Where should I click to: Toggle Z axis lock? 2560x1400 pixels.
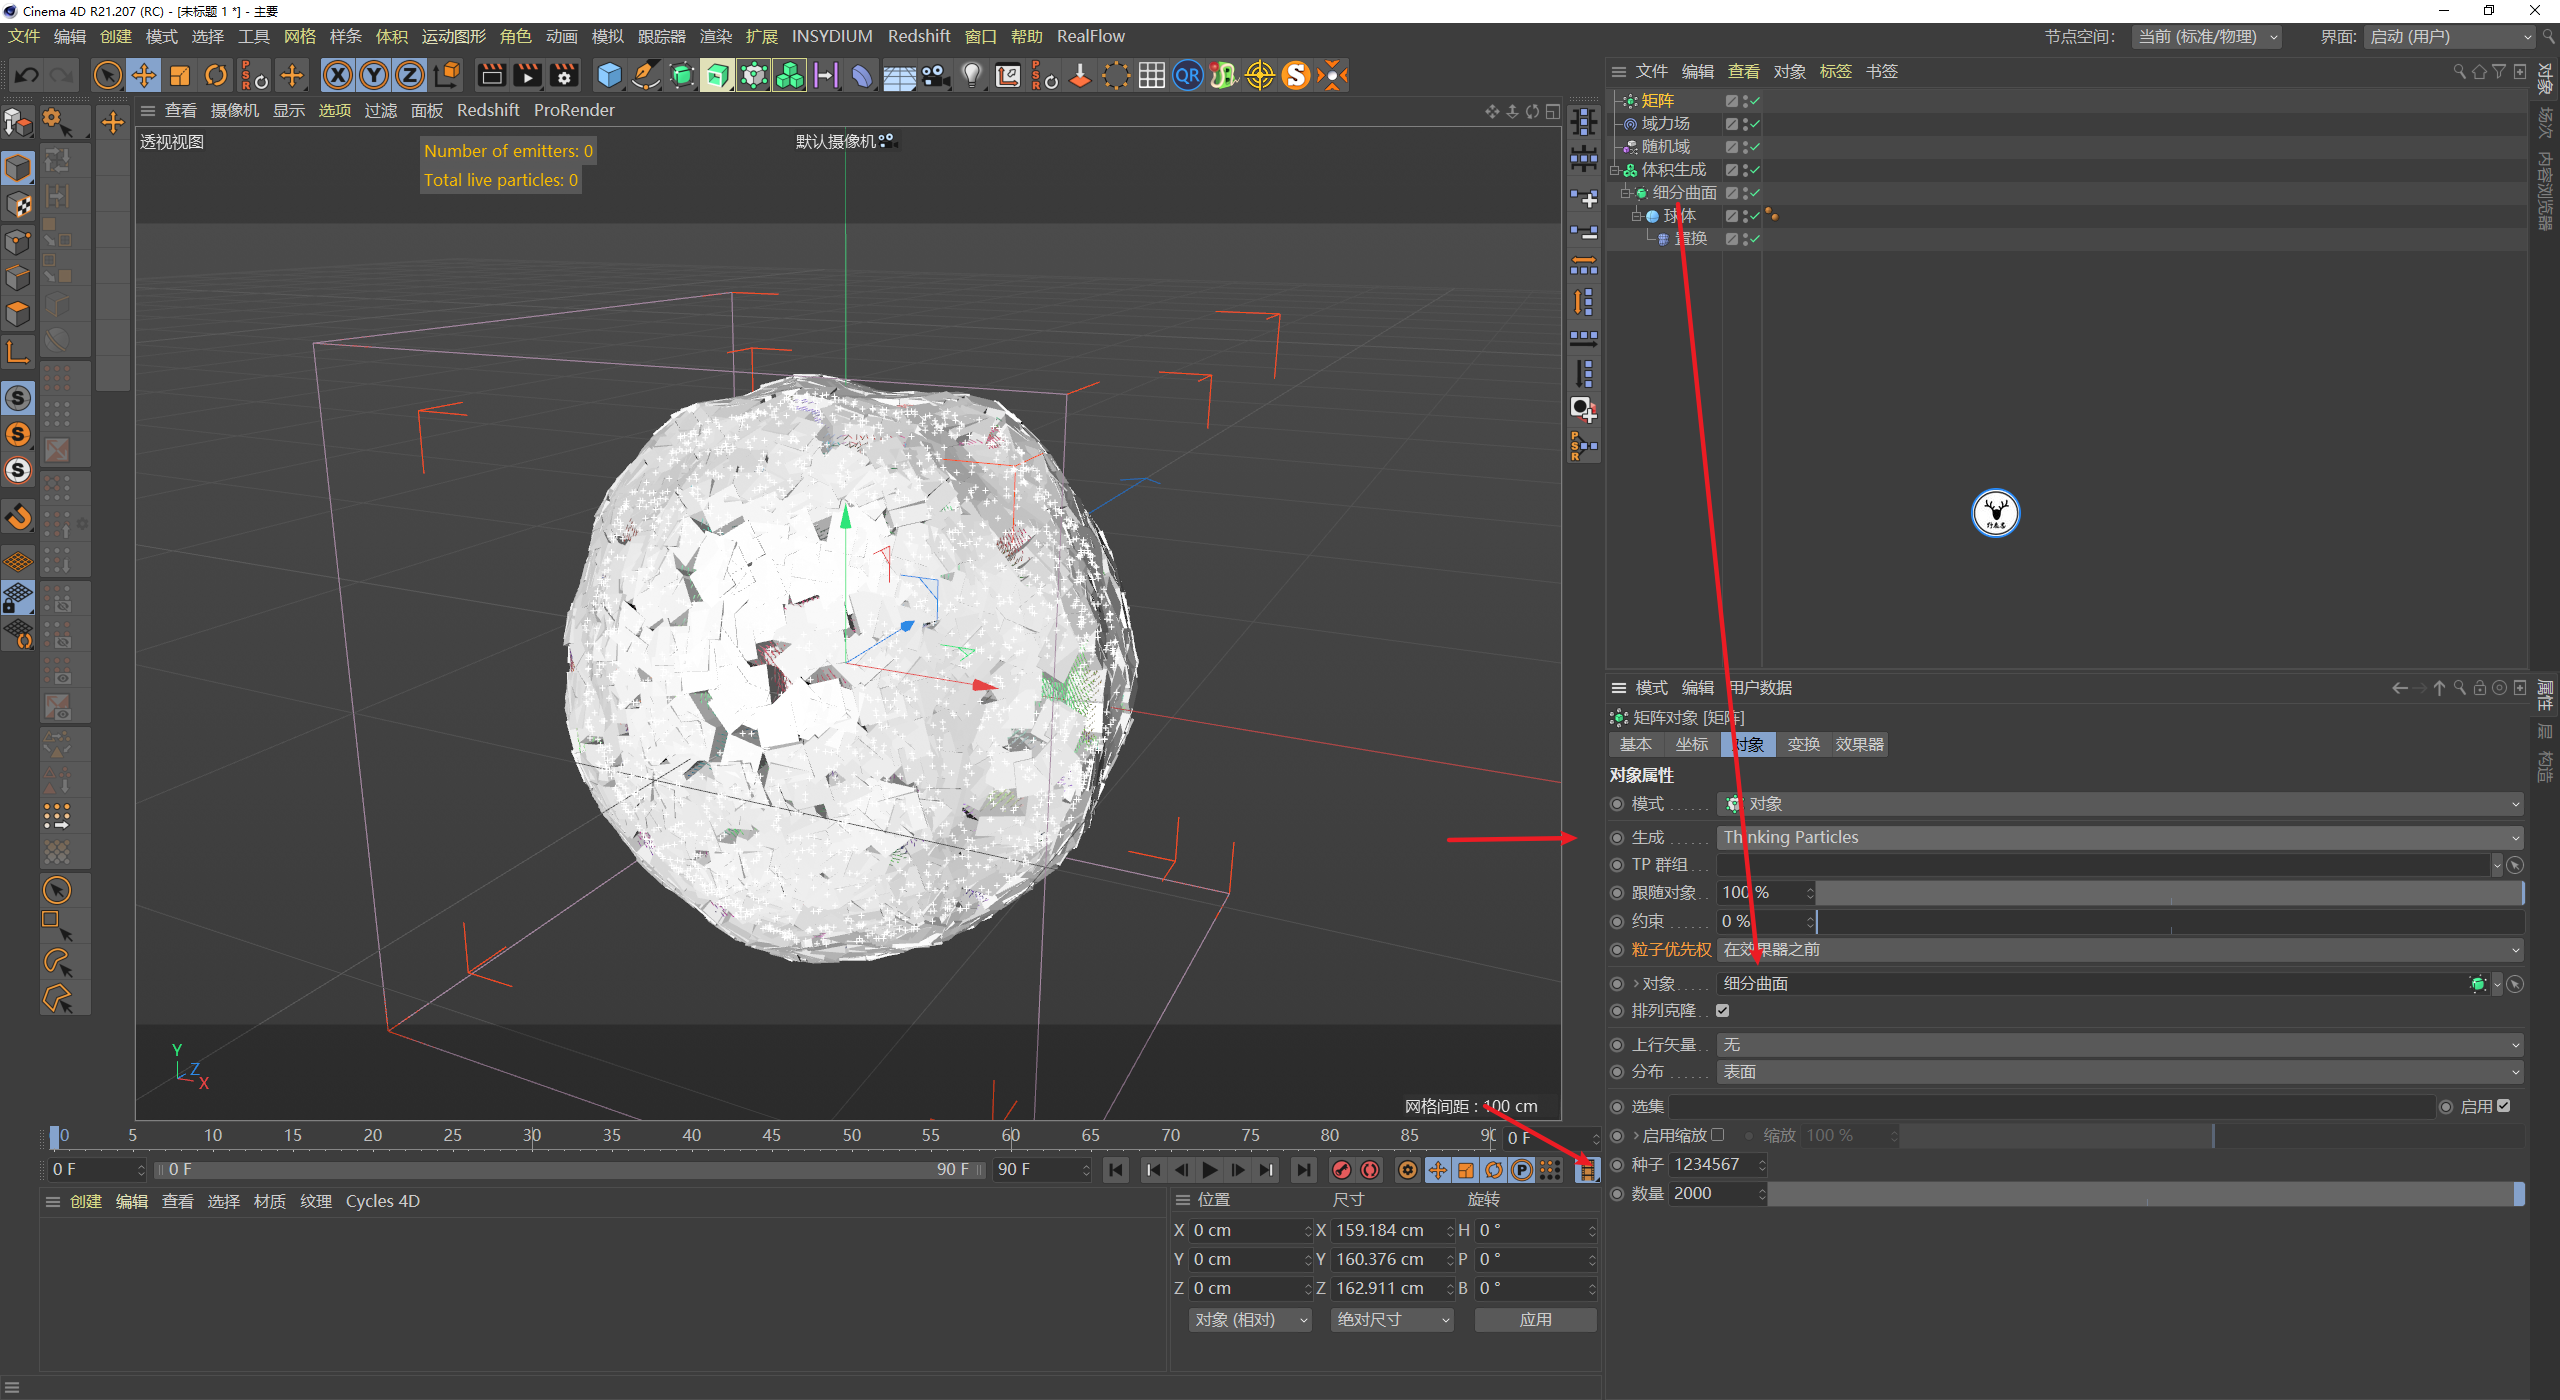click(x=410, y=75)
